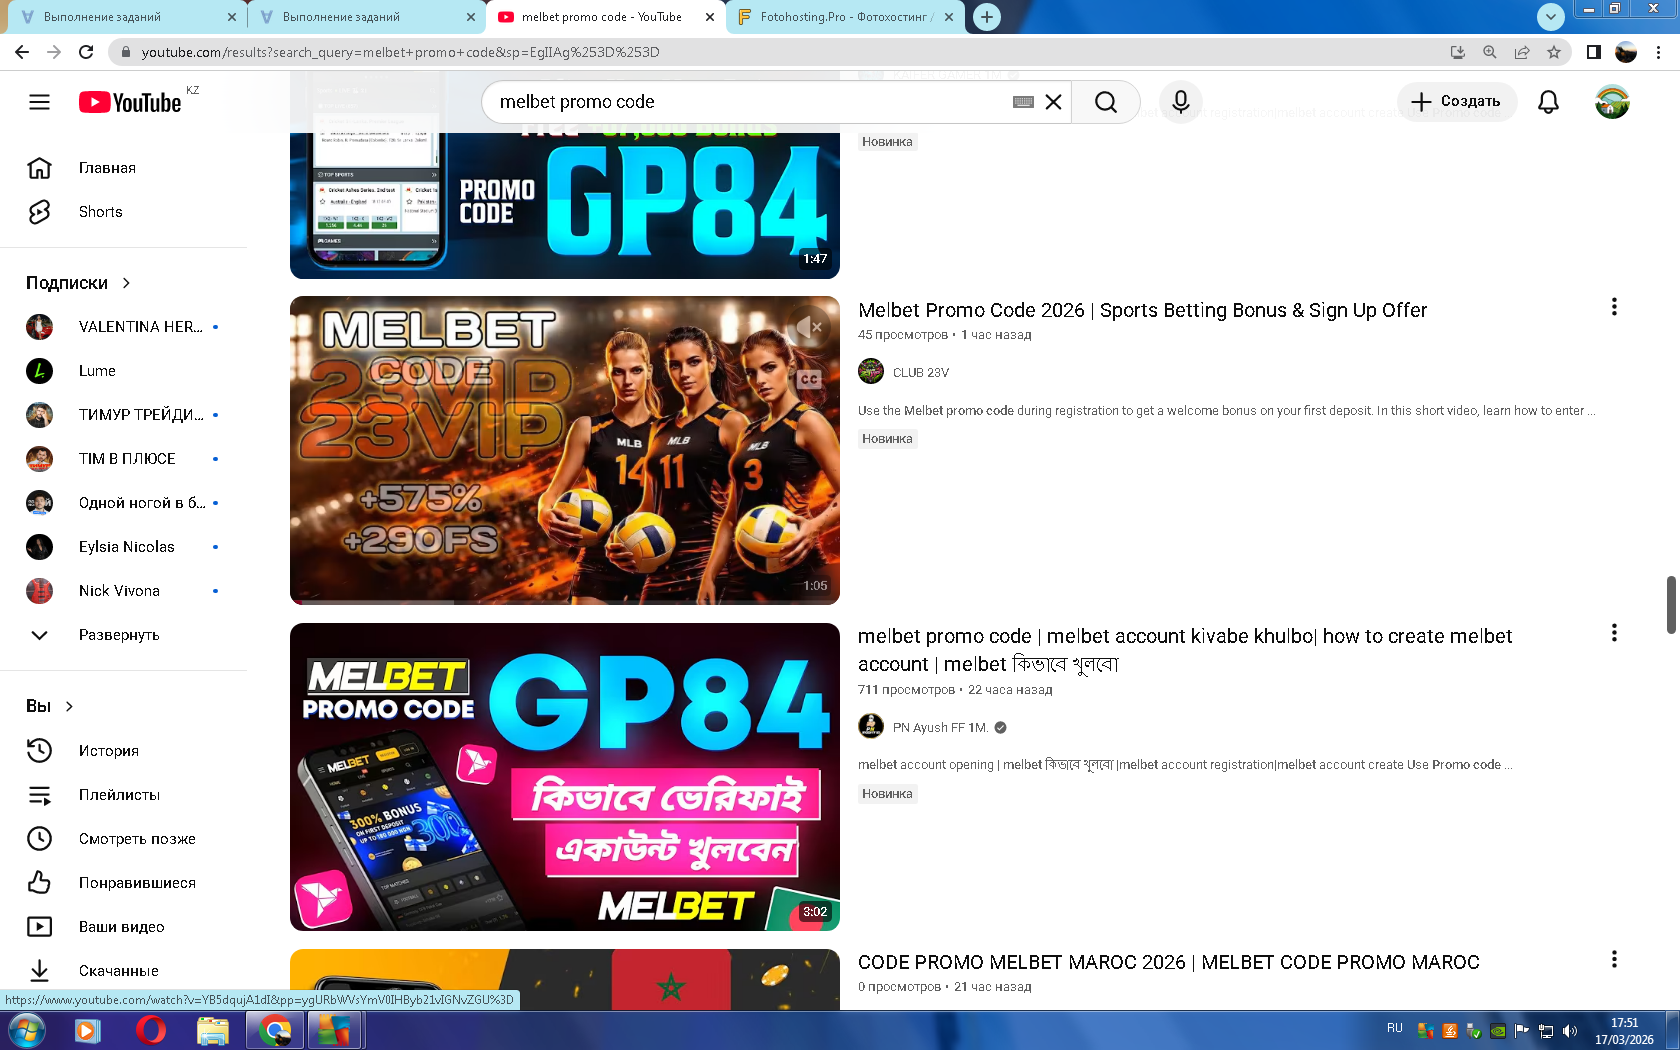Open more options for Melbet Promo Code 2026 video
1680x1050 pixels.
tap(1614, 307)
